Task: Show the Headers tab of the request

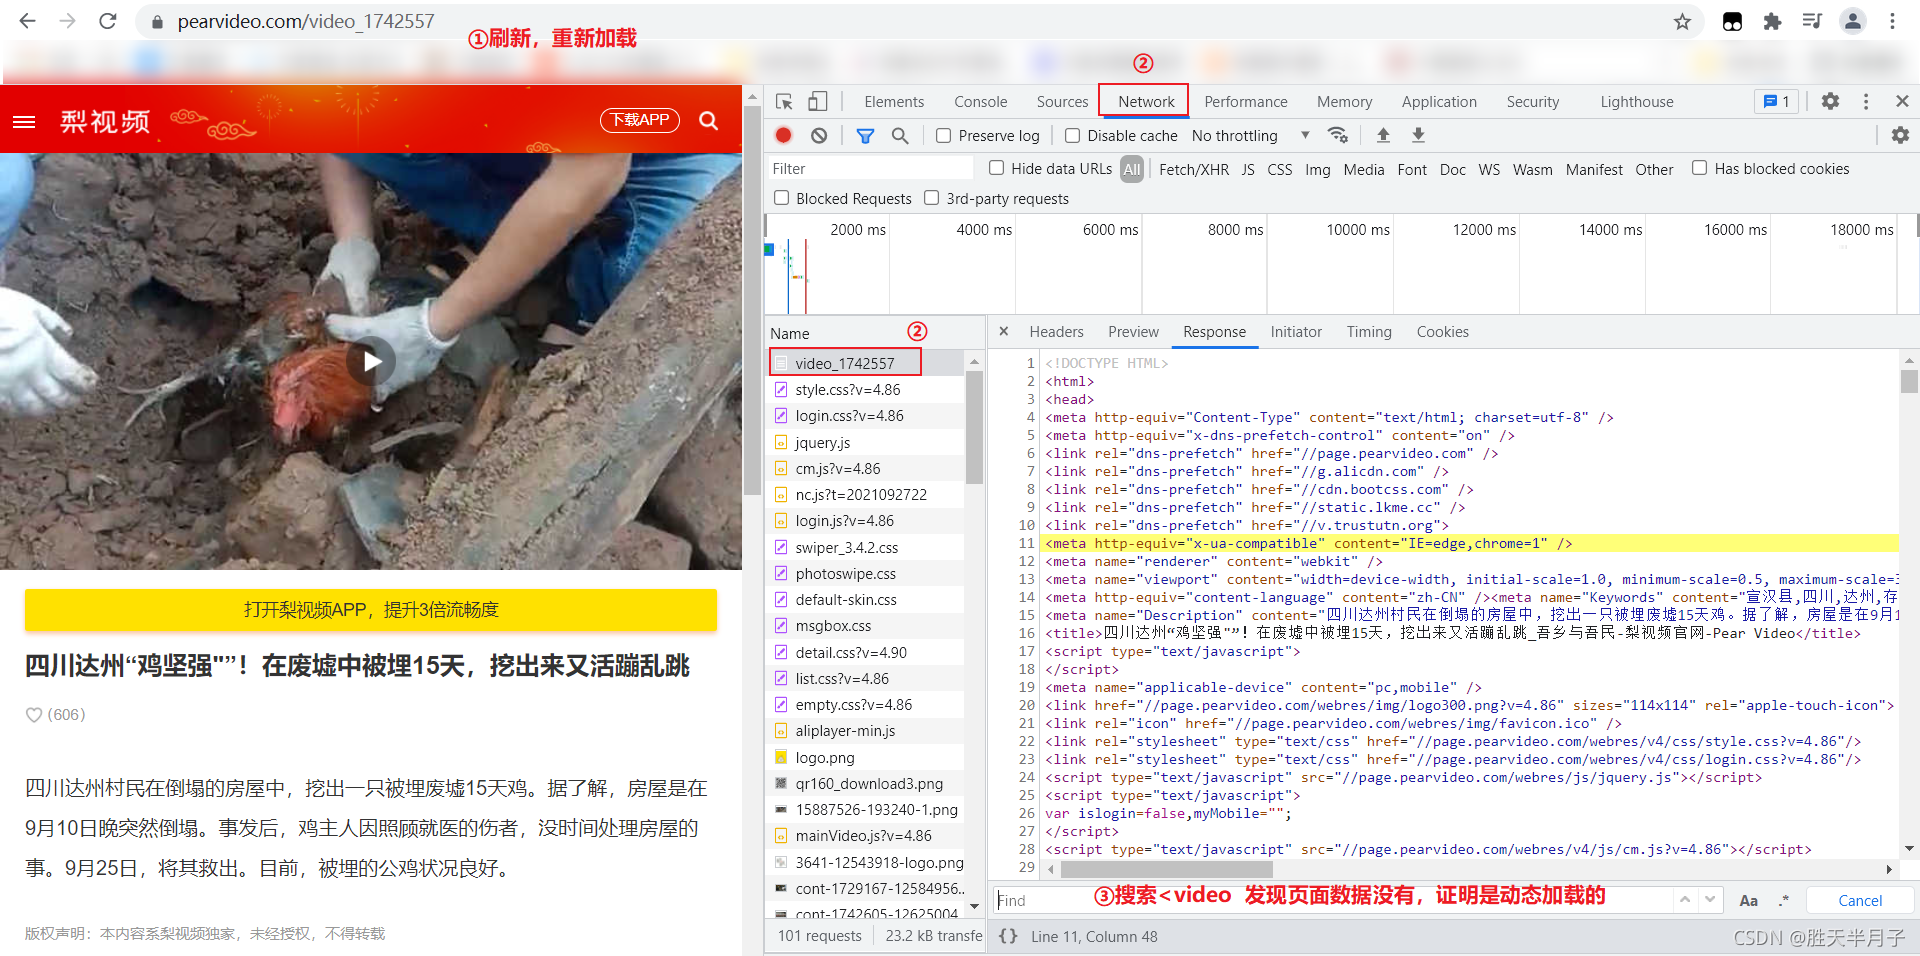Action: point(1056,332)
